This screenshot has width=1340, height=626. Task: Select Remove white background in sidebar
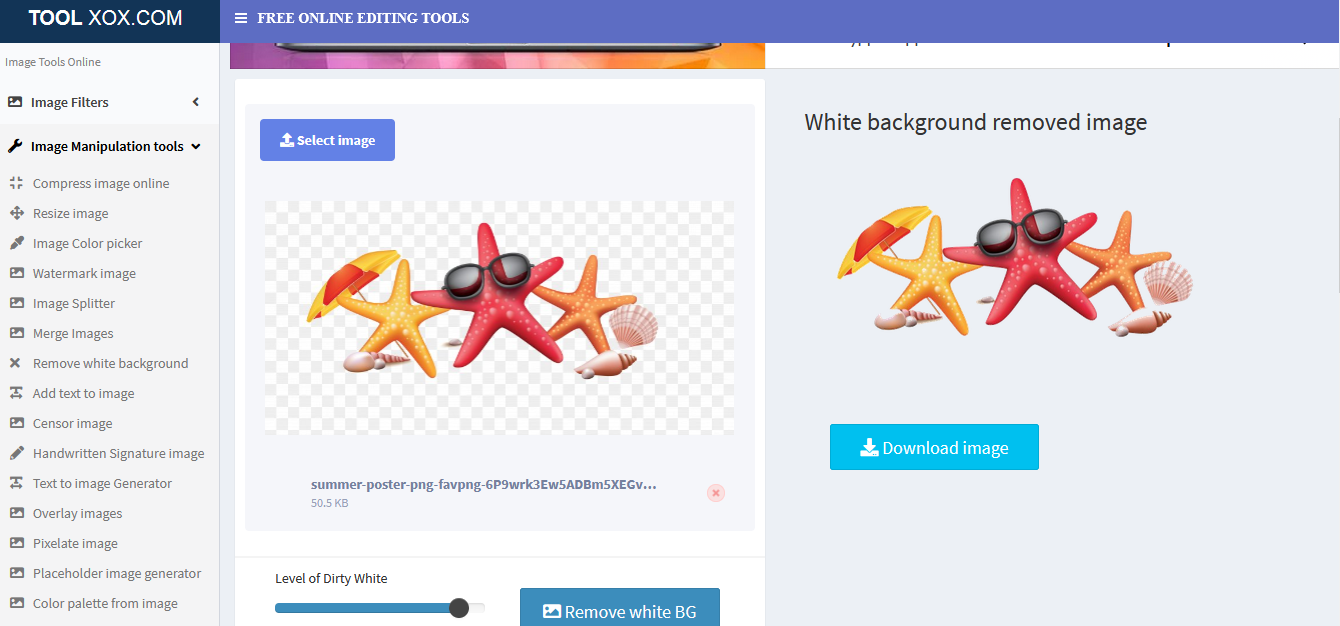tap(110, 363)
